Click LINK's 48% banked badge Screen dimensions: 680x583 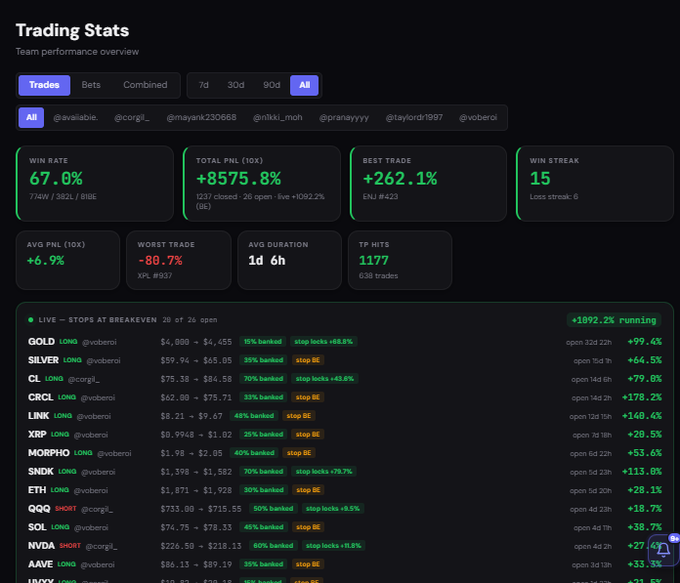click(254, 416)
